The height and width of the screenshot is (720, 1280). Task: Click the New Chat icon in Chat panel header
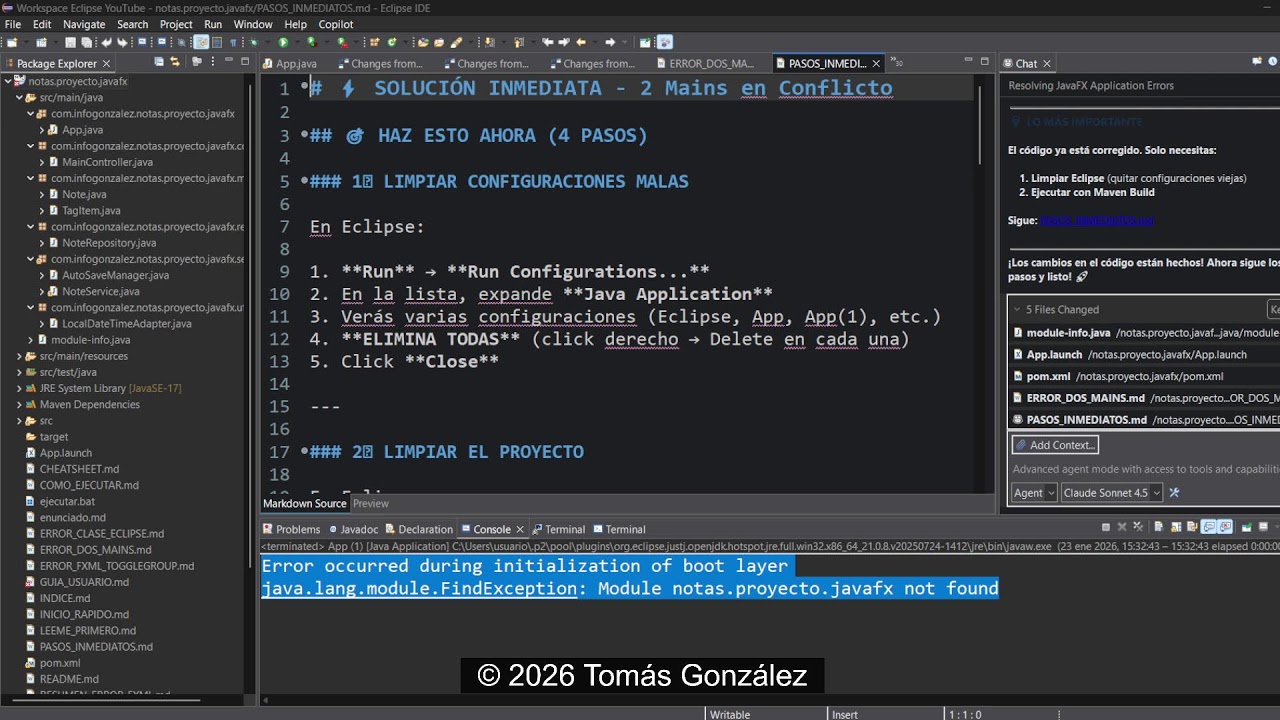pyautogui.click(x=1257, y=61)
